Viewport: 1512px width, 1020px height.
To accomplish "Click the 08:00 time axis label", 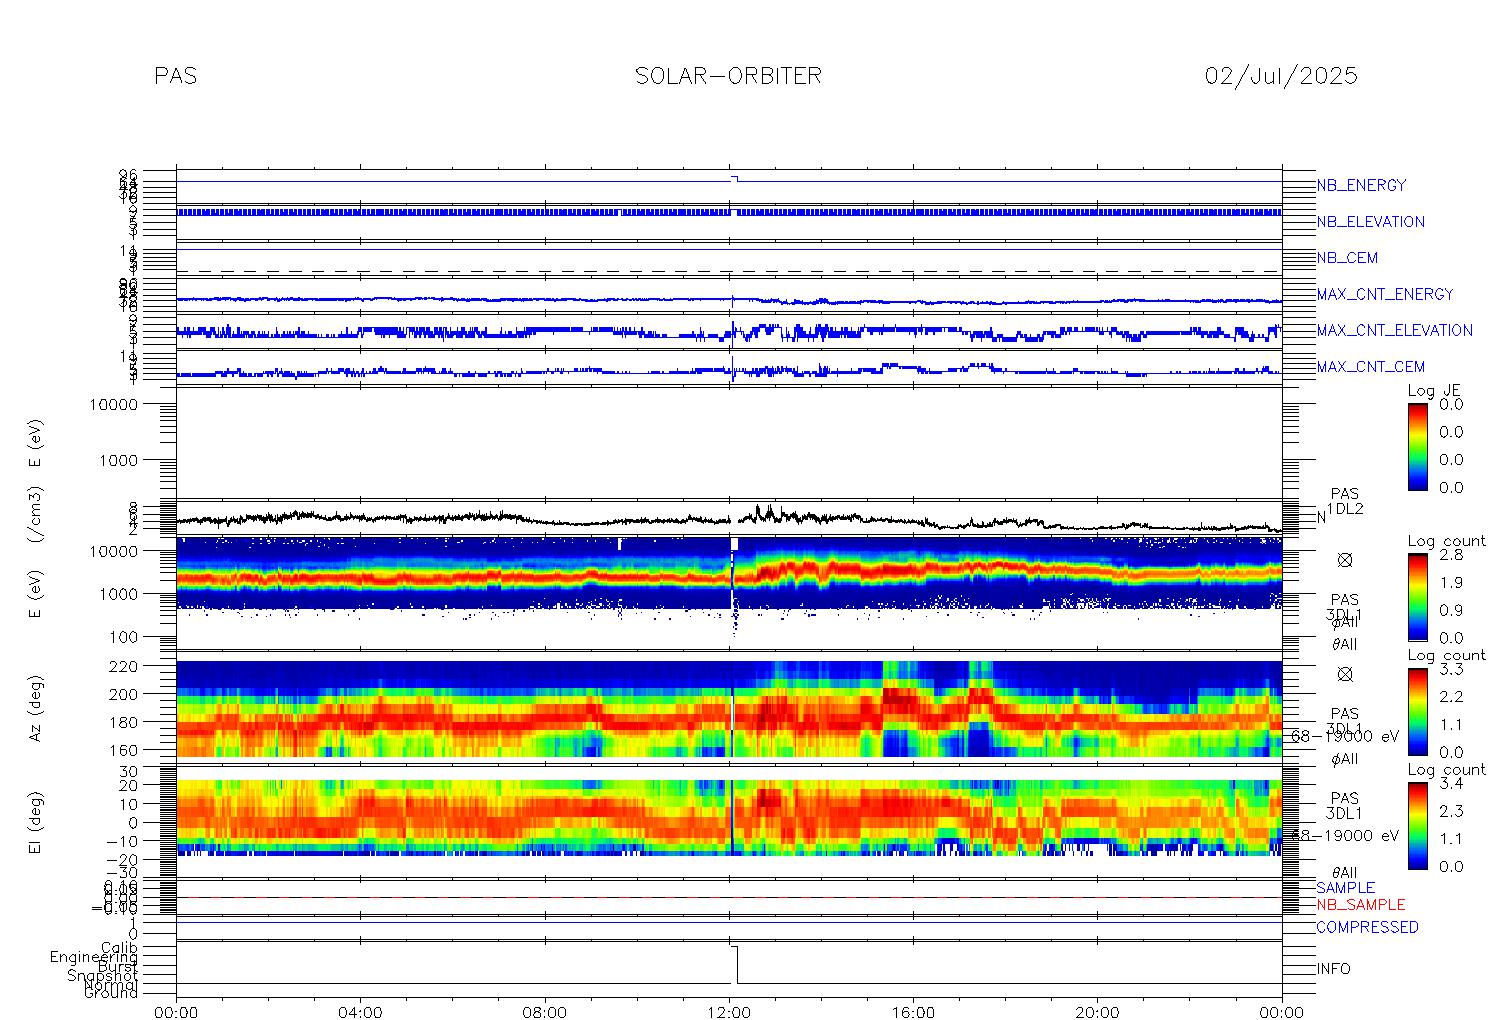I will 545,1012.
